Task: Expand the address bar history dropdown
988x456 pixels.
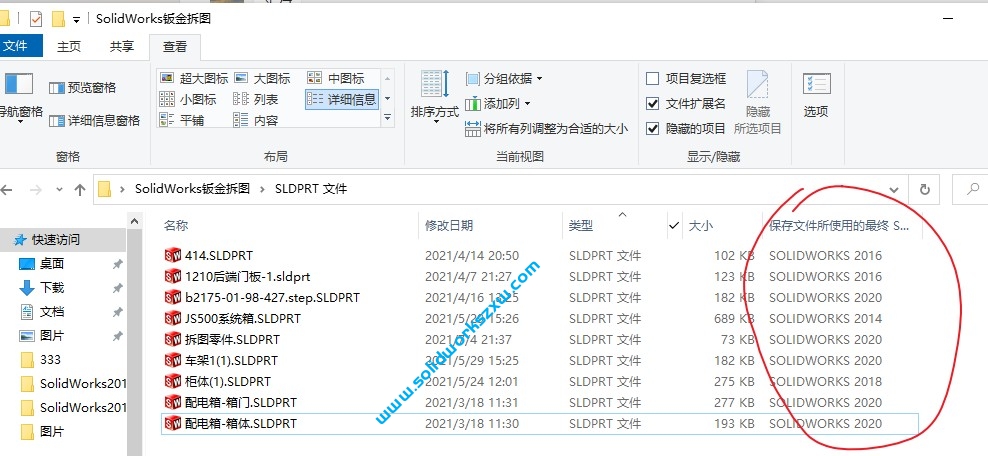Action: tap(893, 189)
